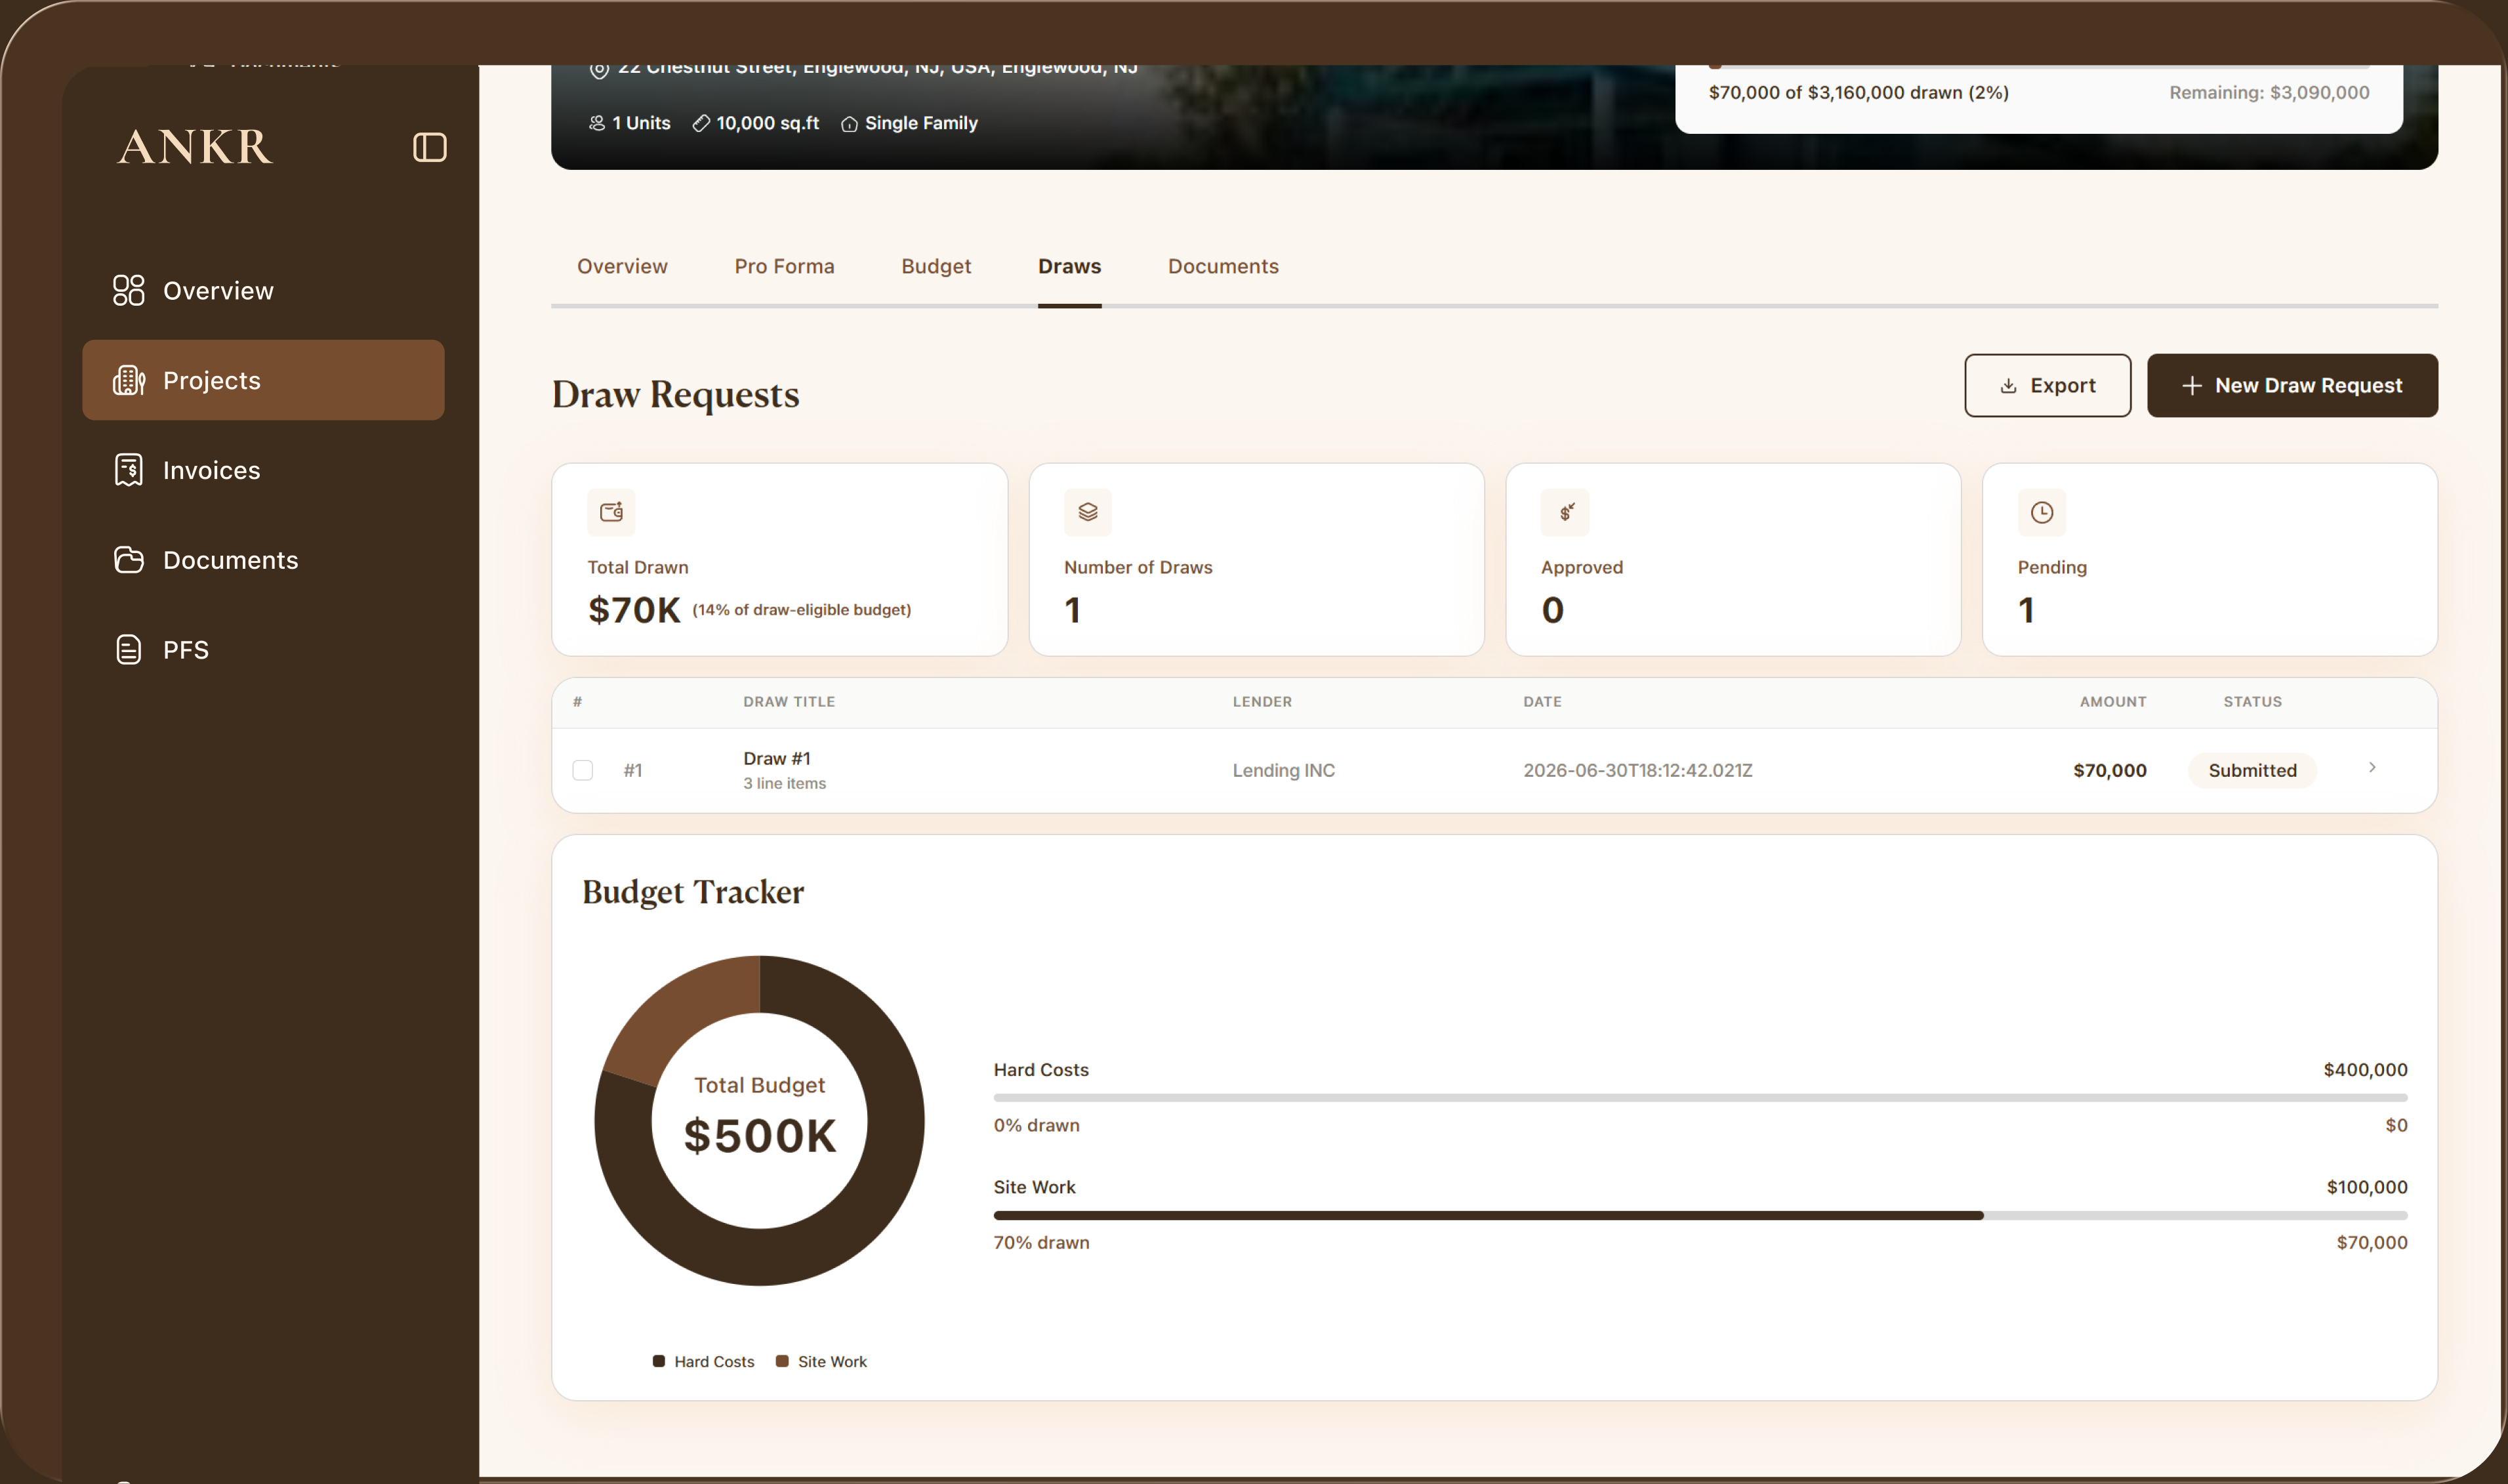Click the layers icon on the Number of Draws card
Screen dimensions: 2508x1484
point(1088,512)
